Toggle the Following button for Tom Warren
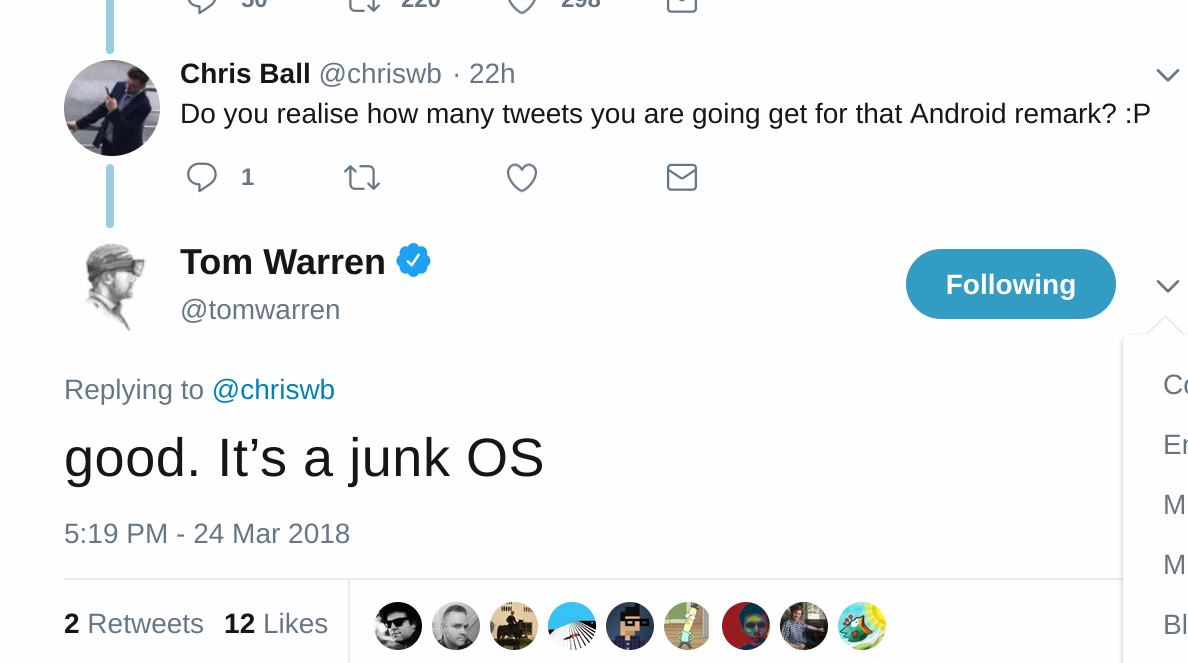This screenshot has width=1188, height=663. click(1011, 284)
